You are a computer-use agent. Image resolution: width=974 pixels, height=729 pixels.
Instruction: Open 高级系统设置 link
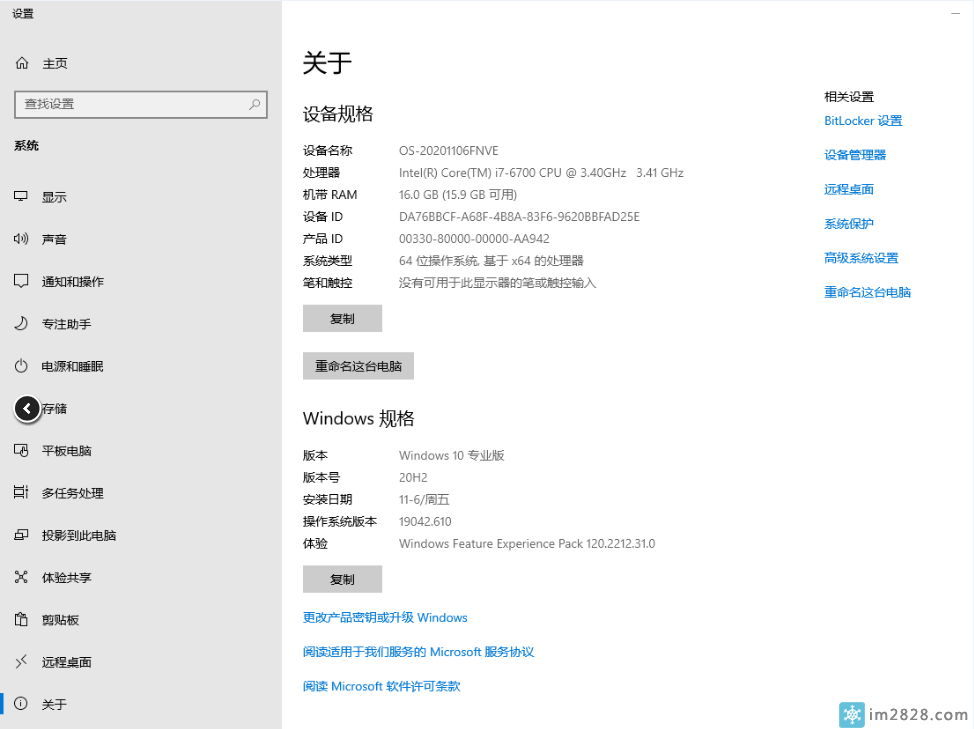click(x=861, y=258)
